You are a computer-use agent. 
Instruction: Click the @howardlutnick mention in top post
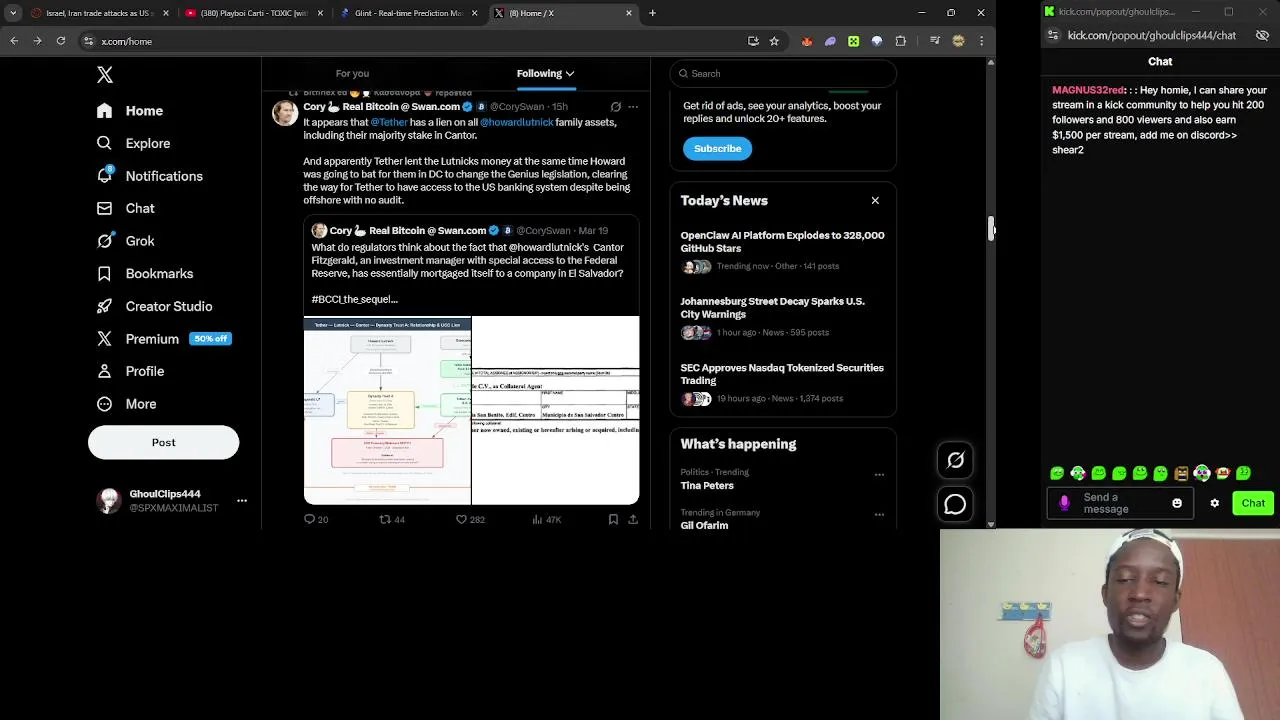pos(516,122)
